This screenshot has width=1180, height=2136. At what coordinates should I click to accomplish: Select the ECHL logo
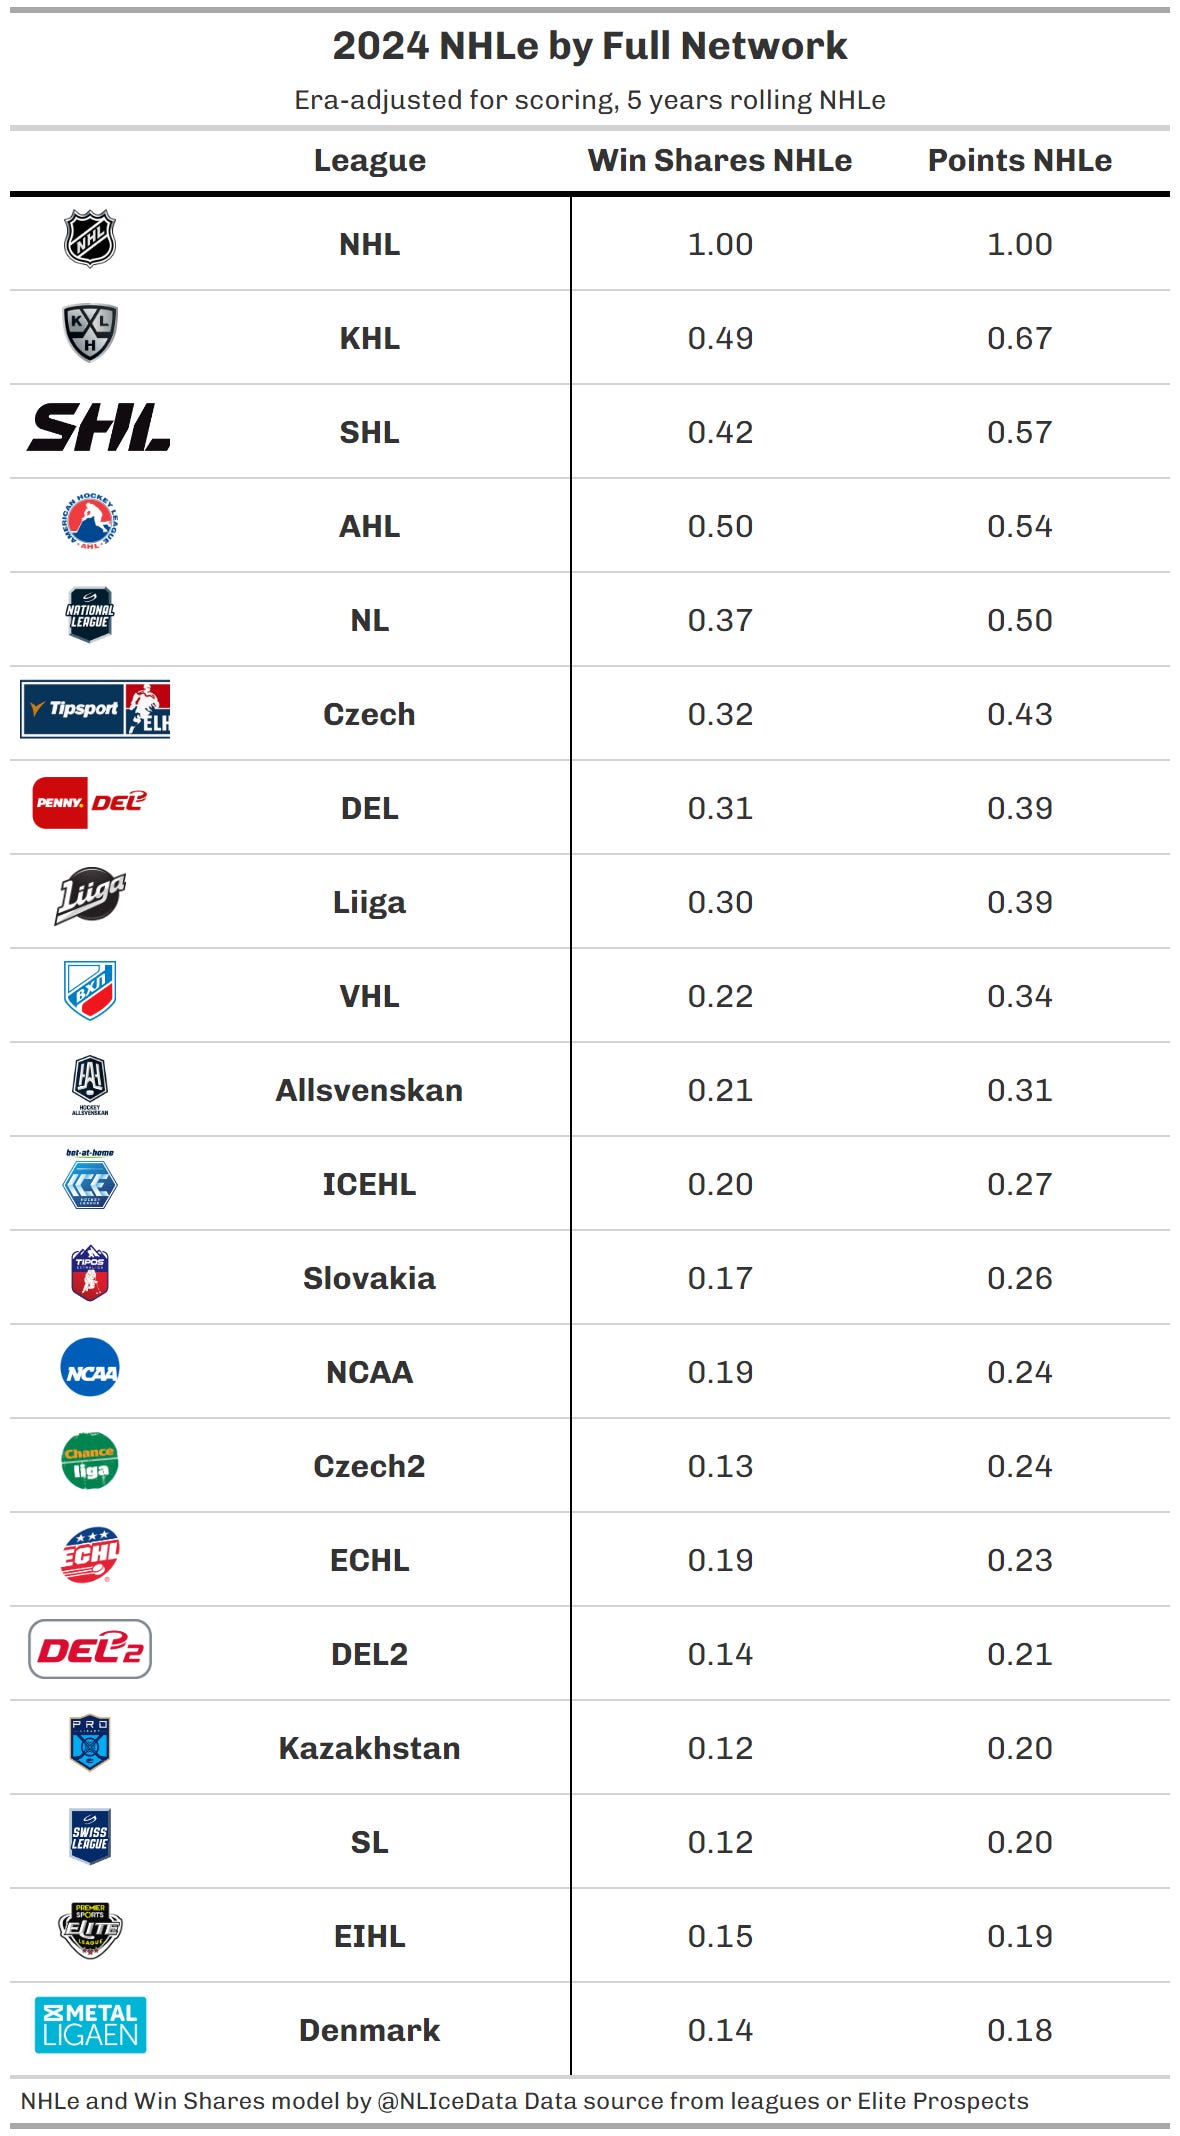[90, 1555]
